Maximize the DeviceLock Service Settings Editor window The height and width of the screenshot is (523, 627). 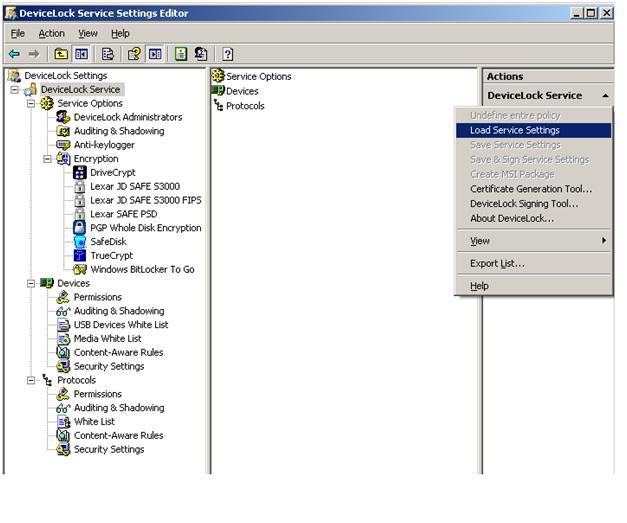click(x=591, y=13)
